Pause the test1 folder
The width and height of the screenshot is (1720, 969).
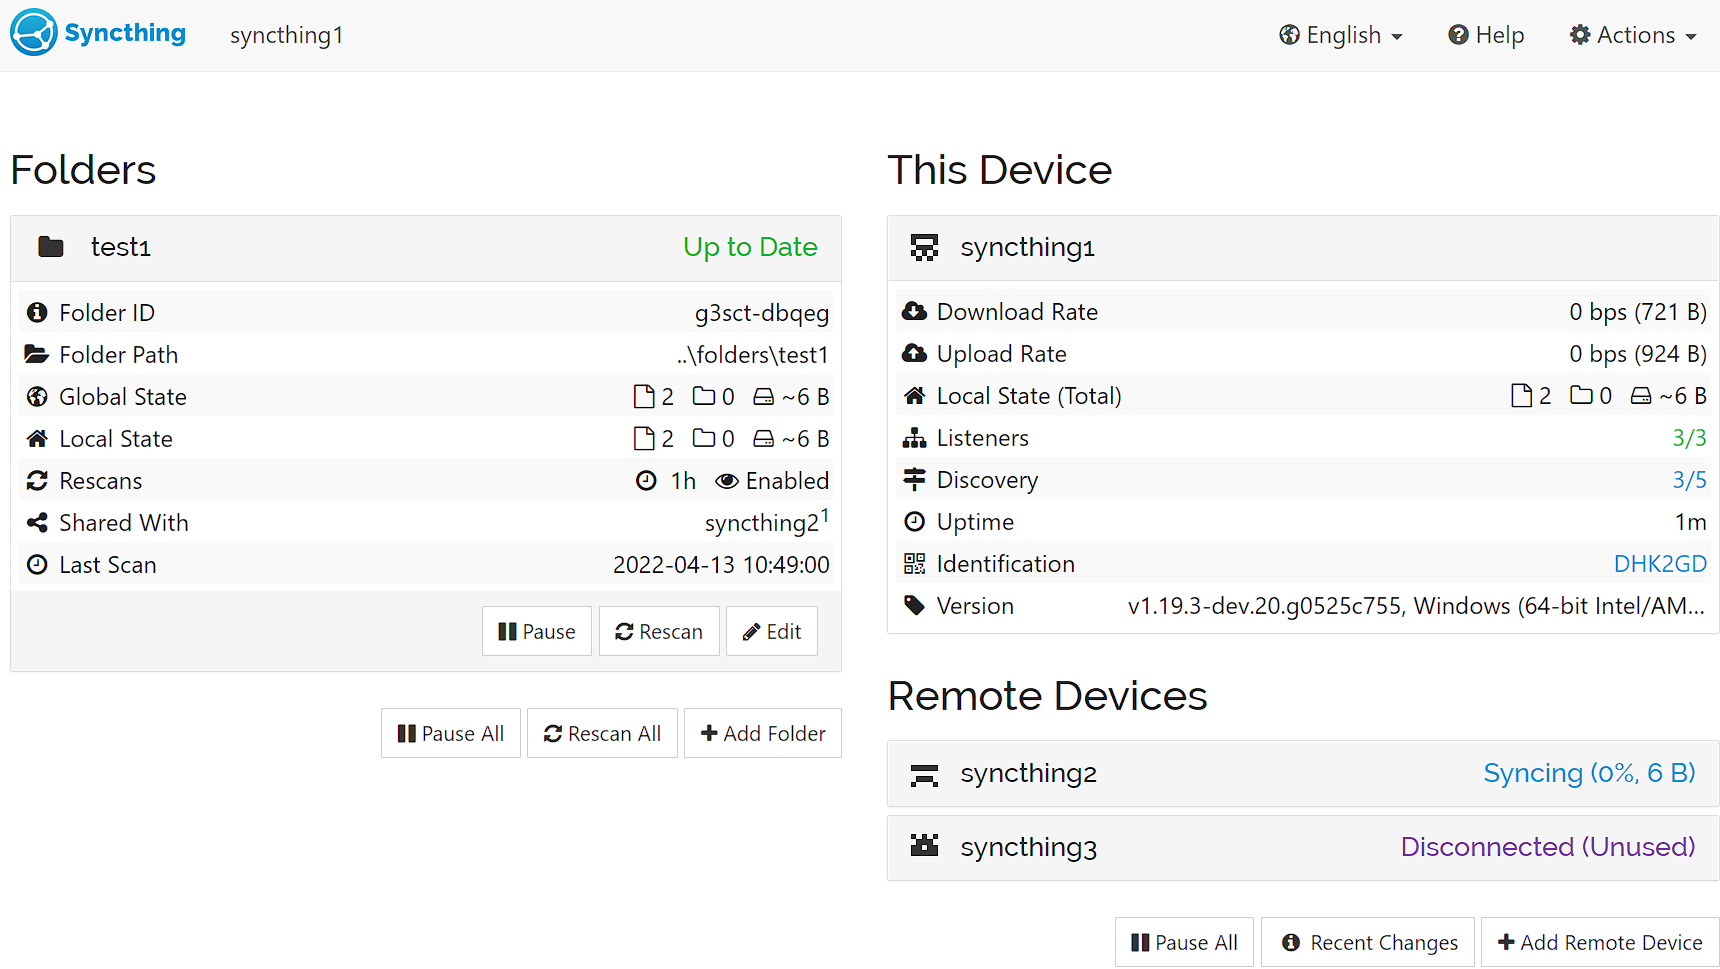tap(536, 631)
